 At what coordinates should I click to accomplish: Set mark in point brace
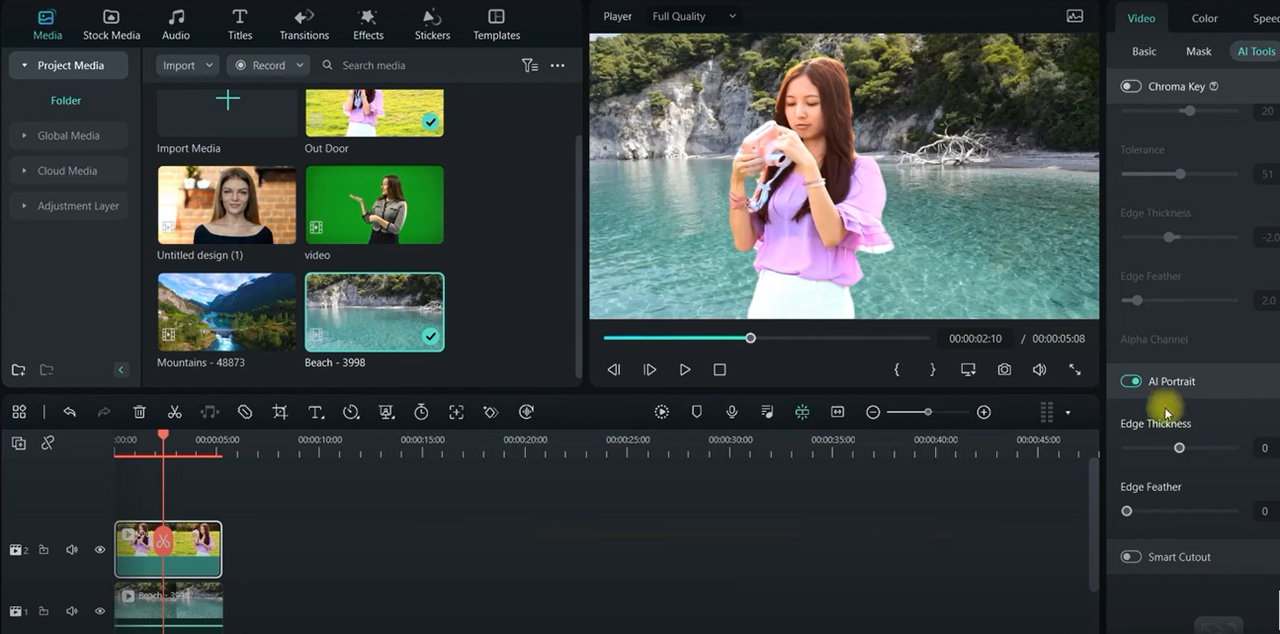(x=897, y=370)
